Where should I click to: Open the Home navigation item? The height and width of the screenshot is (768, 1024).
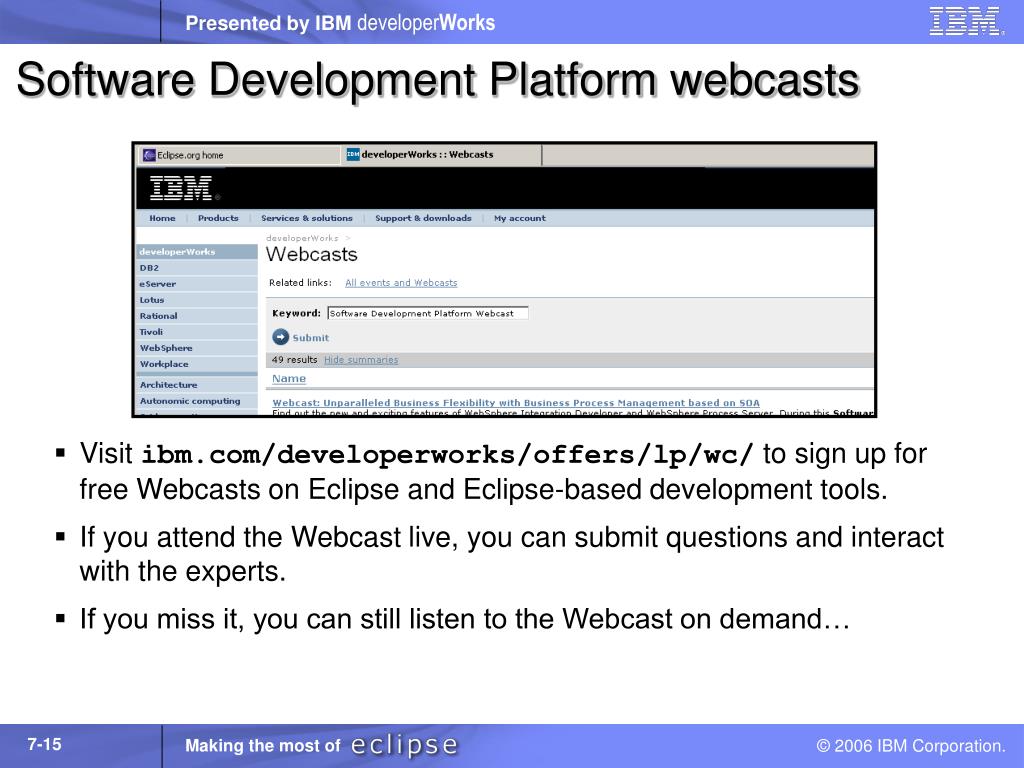coord(162,218)
